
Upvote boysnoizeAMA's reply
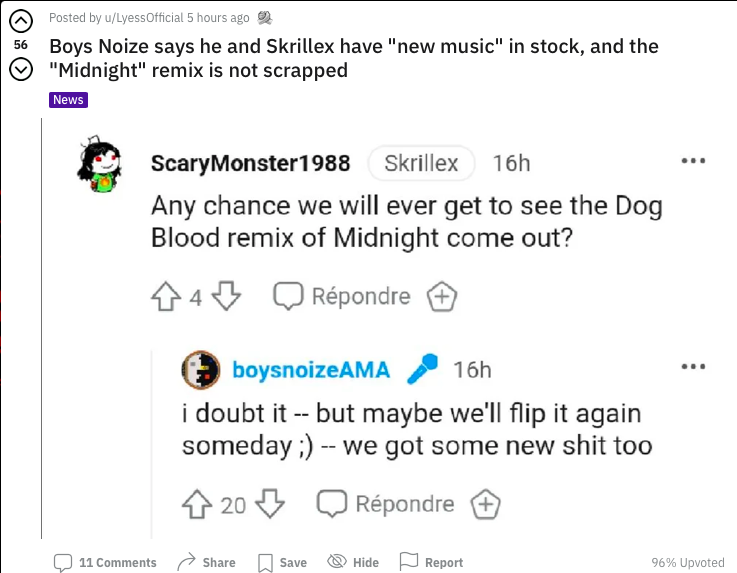coord(197,504)
